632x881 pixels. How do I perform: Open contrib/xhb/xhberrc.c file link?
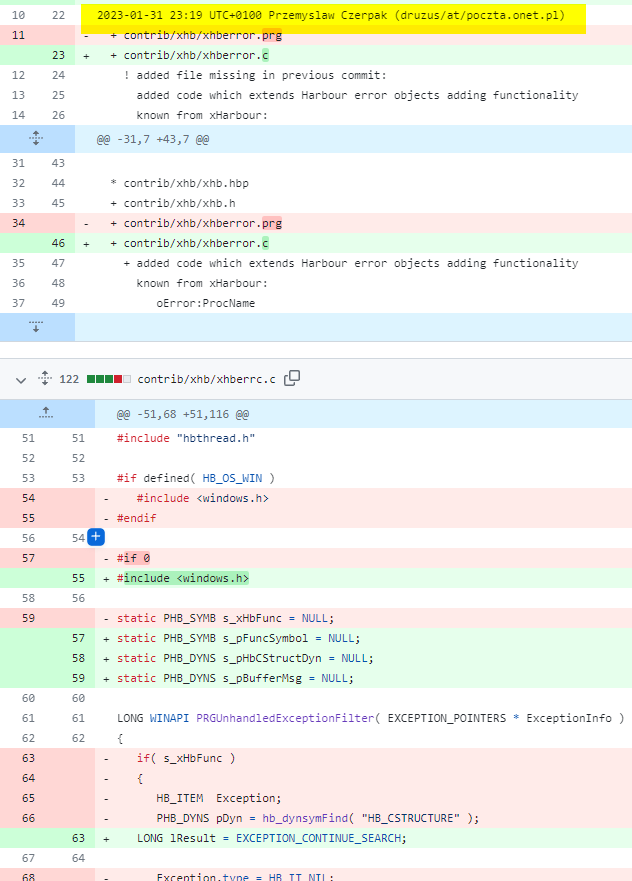tap(208, 379)
